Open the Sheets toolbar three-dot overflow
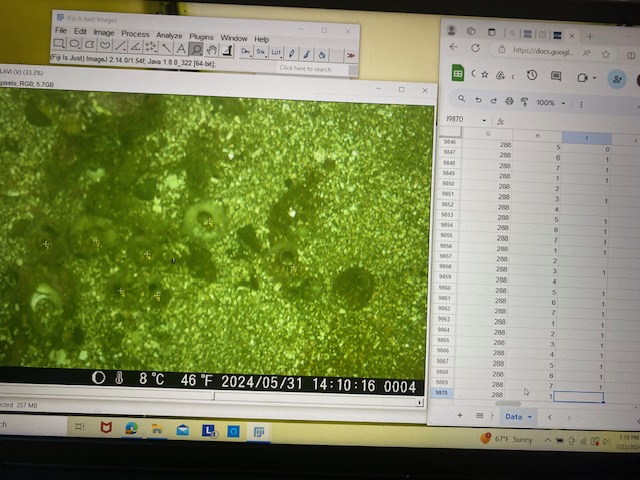 pyautogui.click(x=581, y=104)
